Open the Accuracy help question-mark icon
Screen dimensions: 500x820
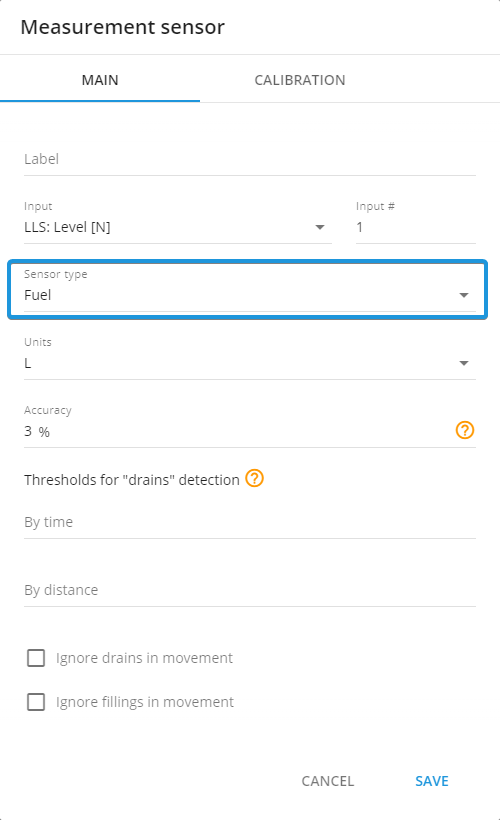pyautogui.click(x=464, y=430)
